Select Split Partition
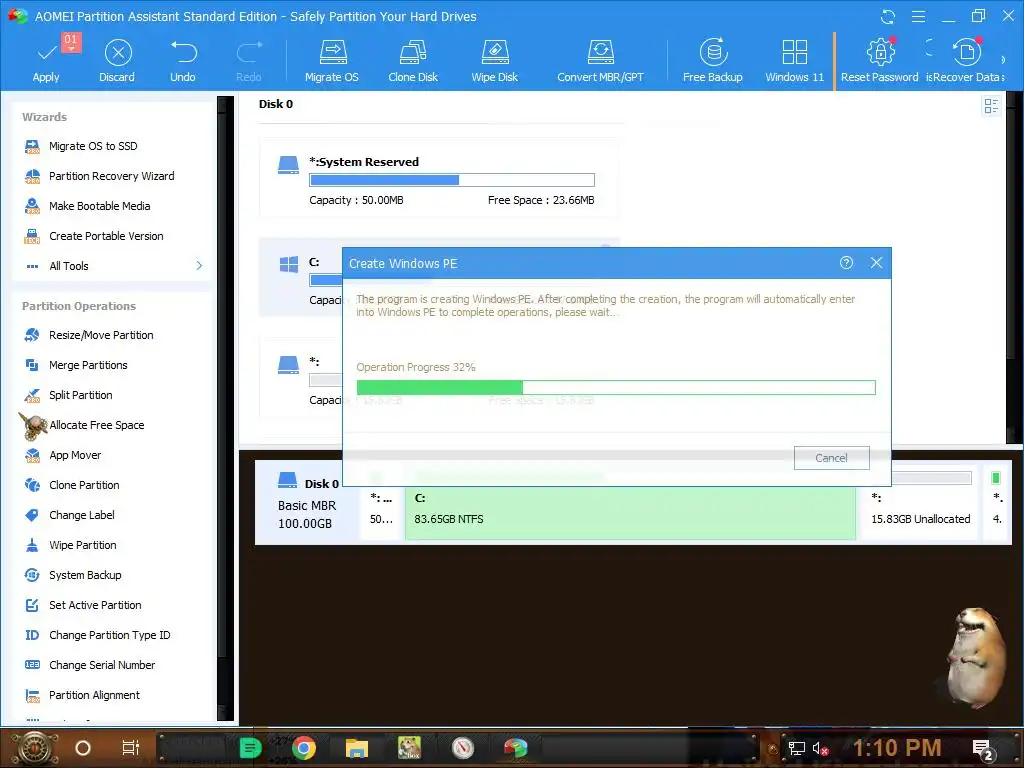Image resolution: width=1024 pixels, height=768 pixels. pos(80,395)
